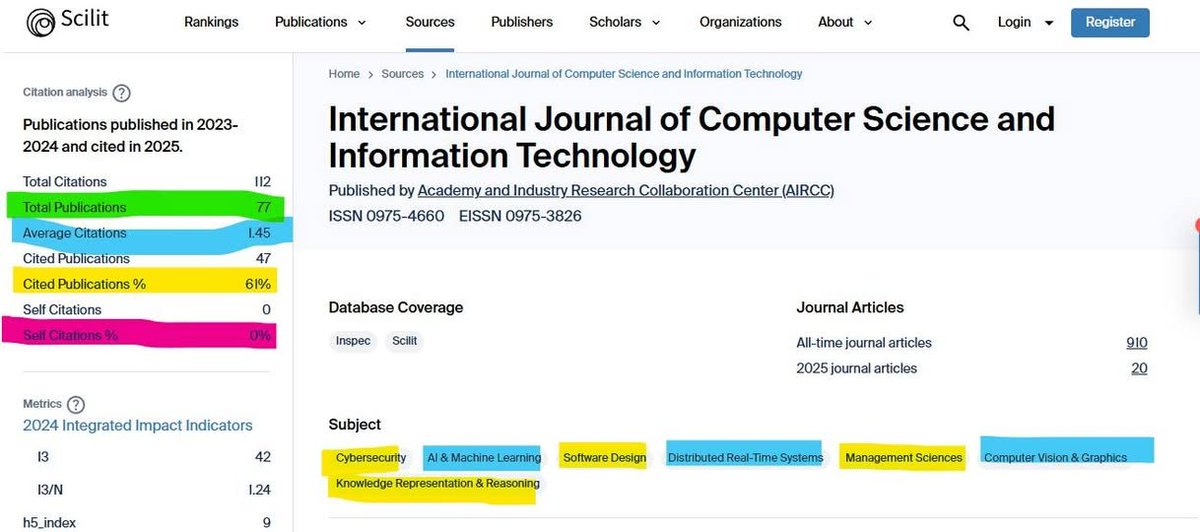
Task: Click the Total Publications value 77
Action: pyautogui.click(x=262, y=207)
